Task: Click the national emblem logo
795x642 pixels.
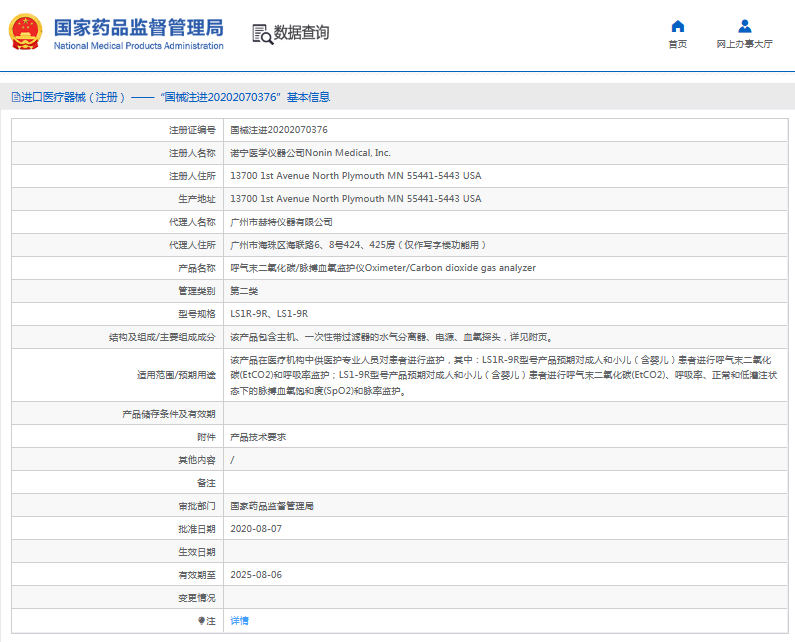Action: [x=26, y=32]
